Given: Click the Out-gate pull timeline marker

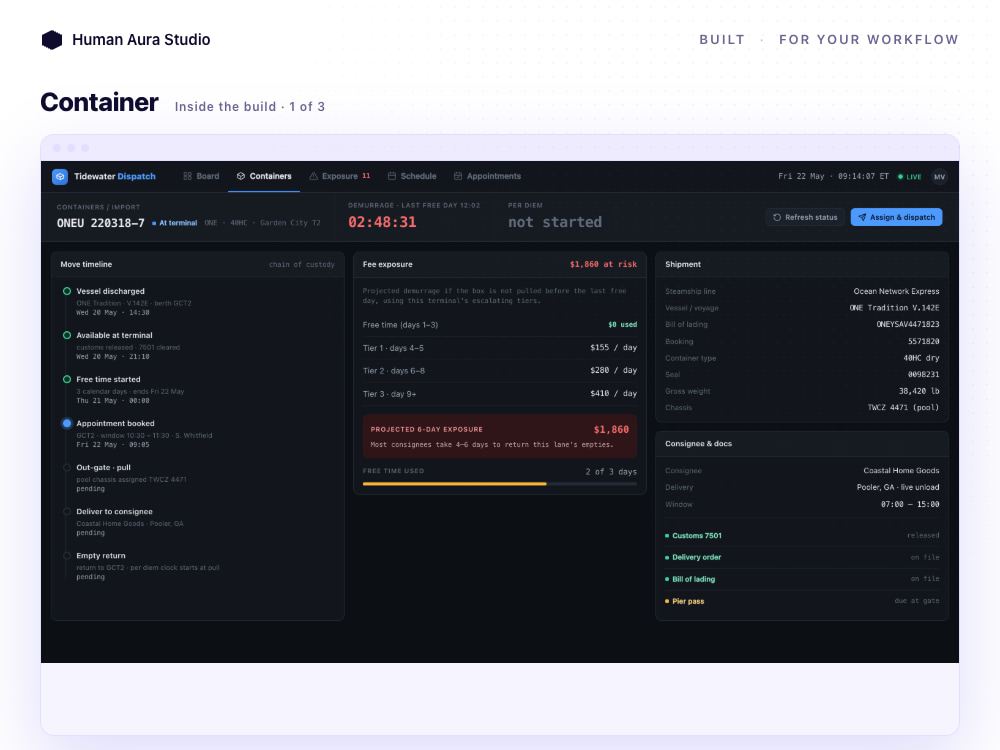Looking at the screenshot, I should [x=67, y=467].
